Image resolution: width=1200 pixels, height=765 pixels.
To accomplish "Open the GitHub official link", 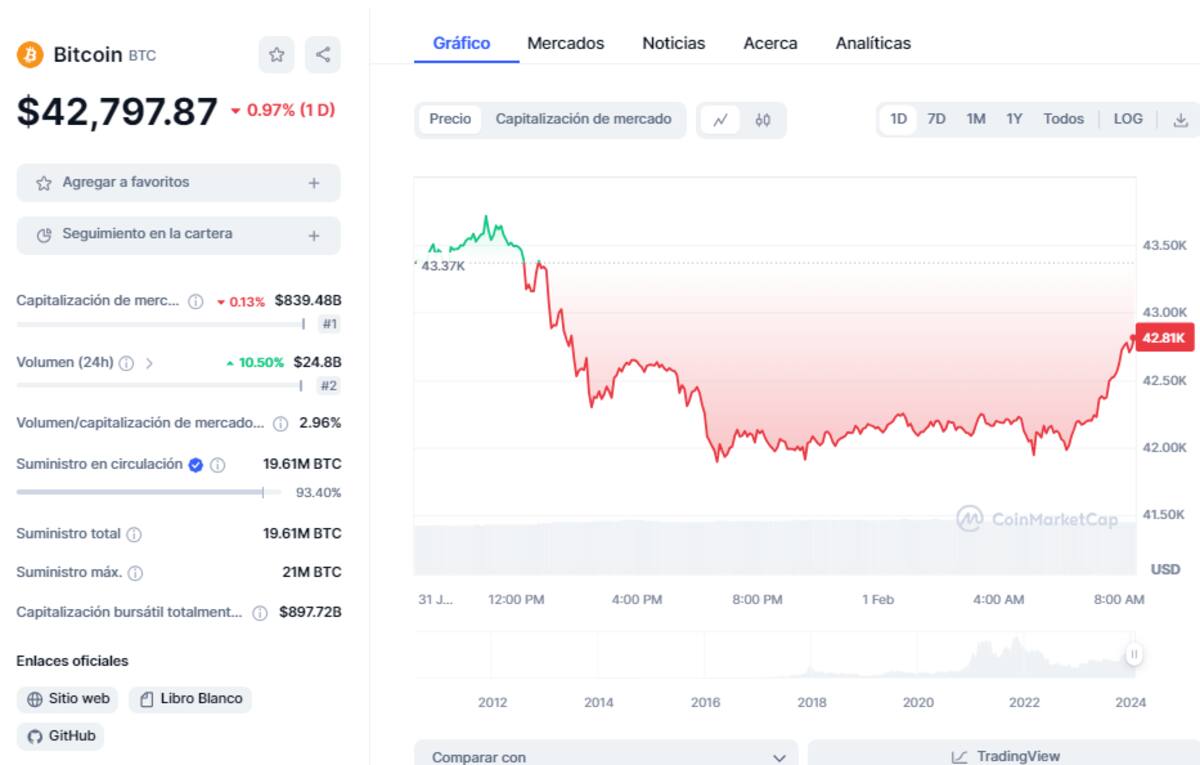I will point(61,736).
